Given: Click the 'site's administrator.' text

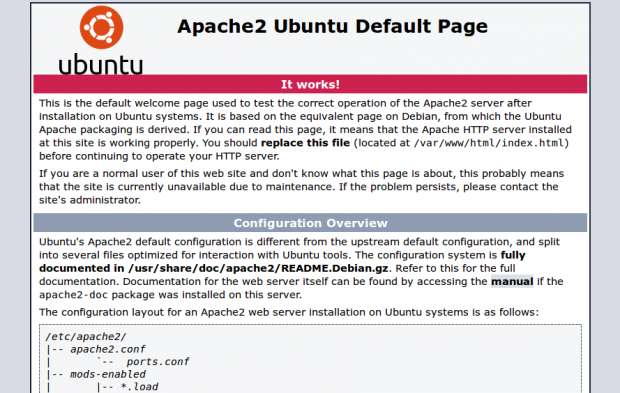Looking at the screenshot, I should tap(90, 200).
